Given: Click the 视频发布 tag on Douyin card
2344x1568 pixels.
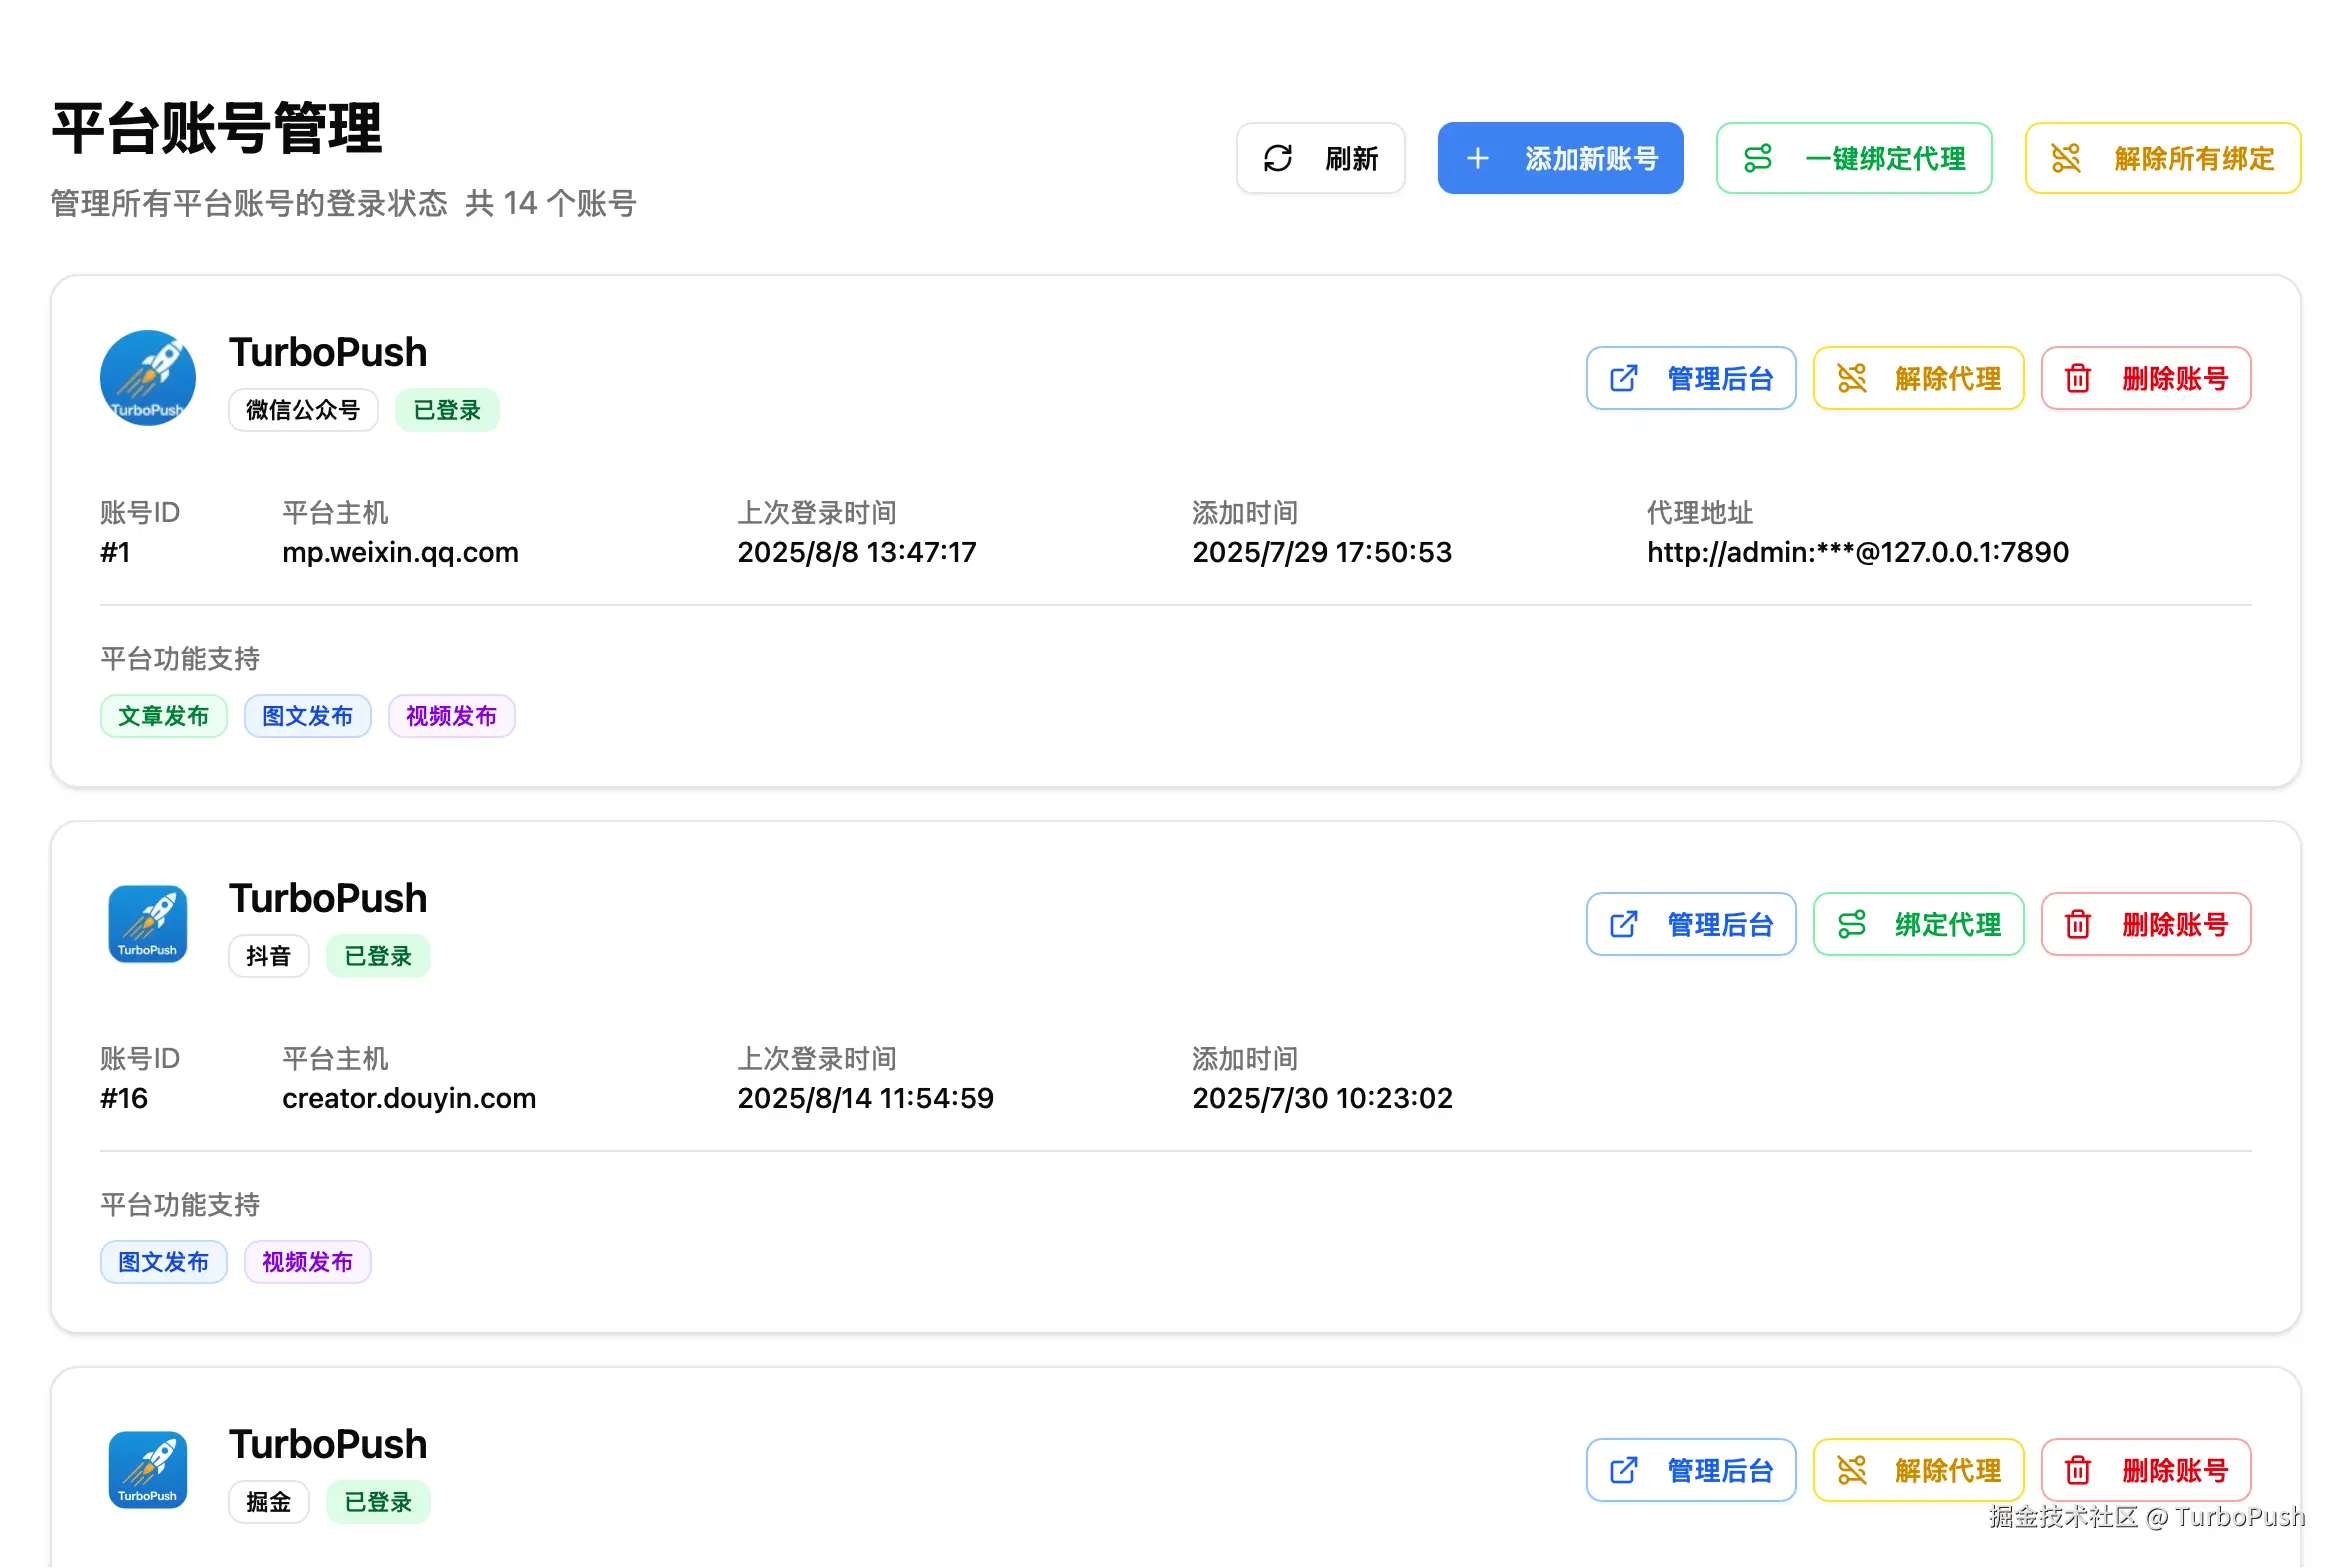Looking at the screenshot, I should point(307,1262).
